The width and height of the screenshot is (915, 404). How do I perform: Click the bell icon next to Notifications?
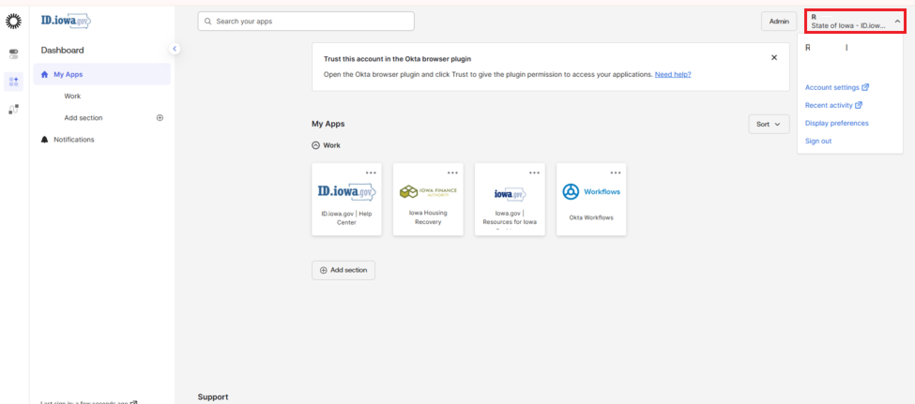pos(44,140)
